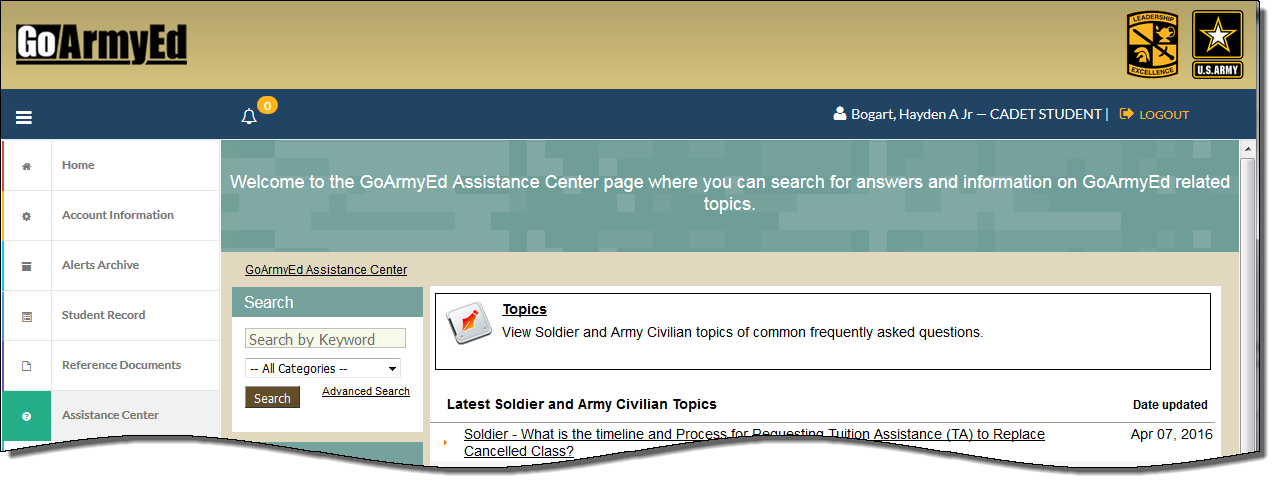Image resolution: width=1275 pixels, height=484 pixels.
Task: Click the Home house icon in sidebar
Action: point(26,166)
